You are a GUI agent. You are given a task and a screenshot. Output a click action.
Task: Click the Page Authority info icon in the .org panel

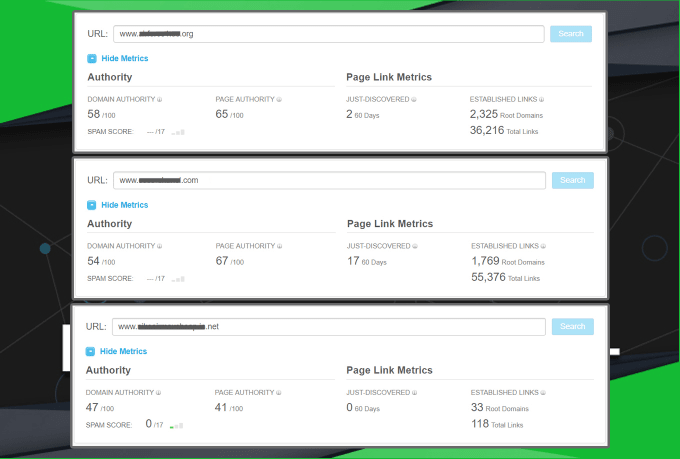tap(279, 100)
